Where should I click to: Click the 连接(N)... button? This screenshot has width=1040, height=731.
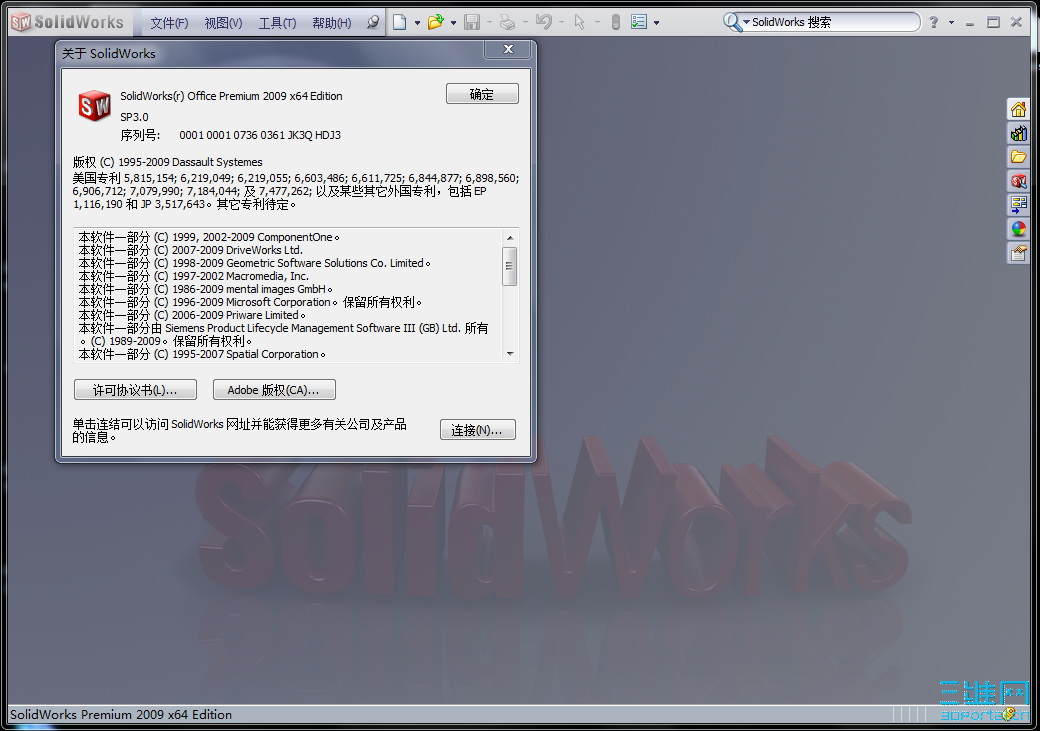(x=478, y=430)
